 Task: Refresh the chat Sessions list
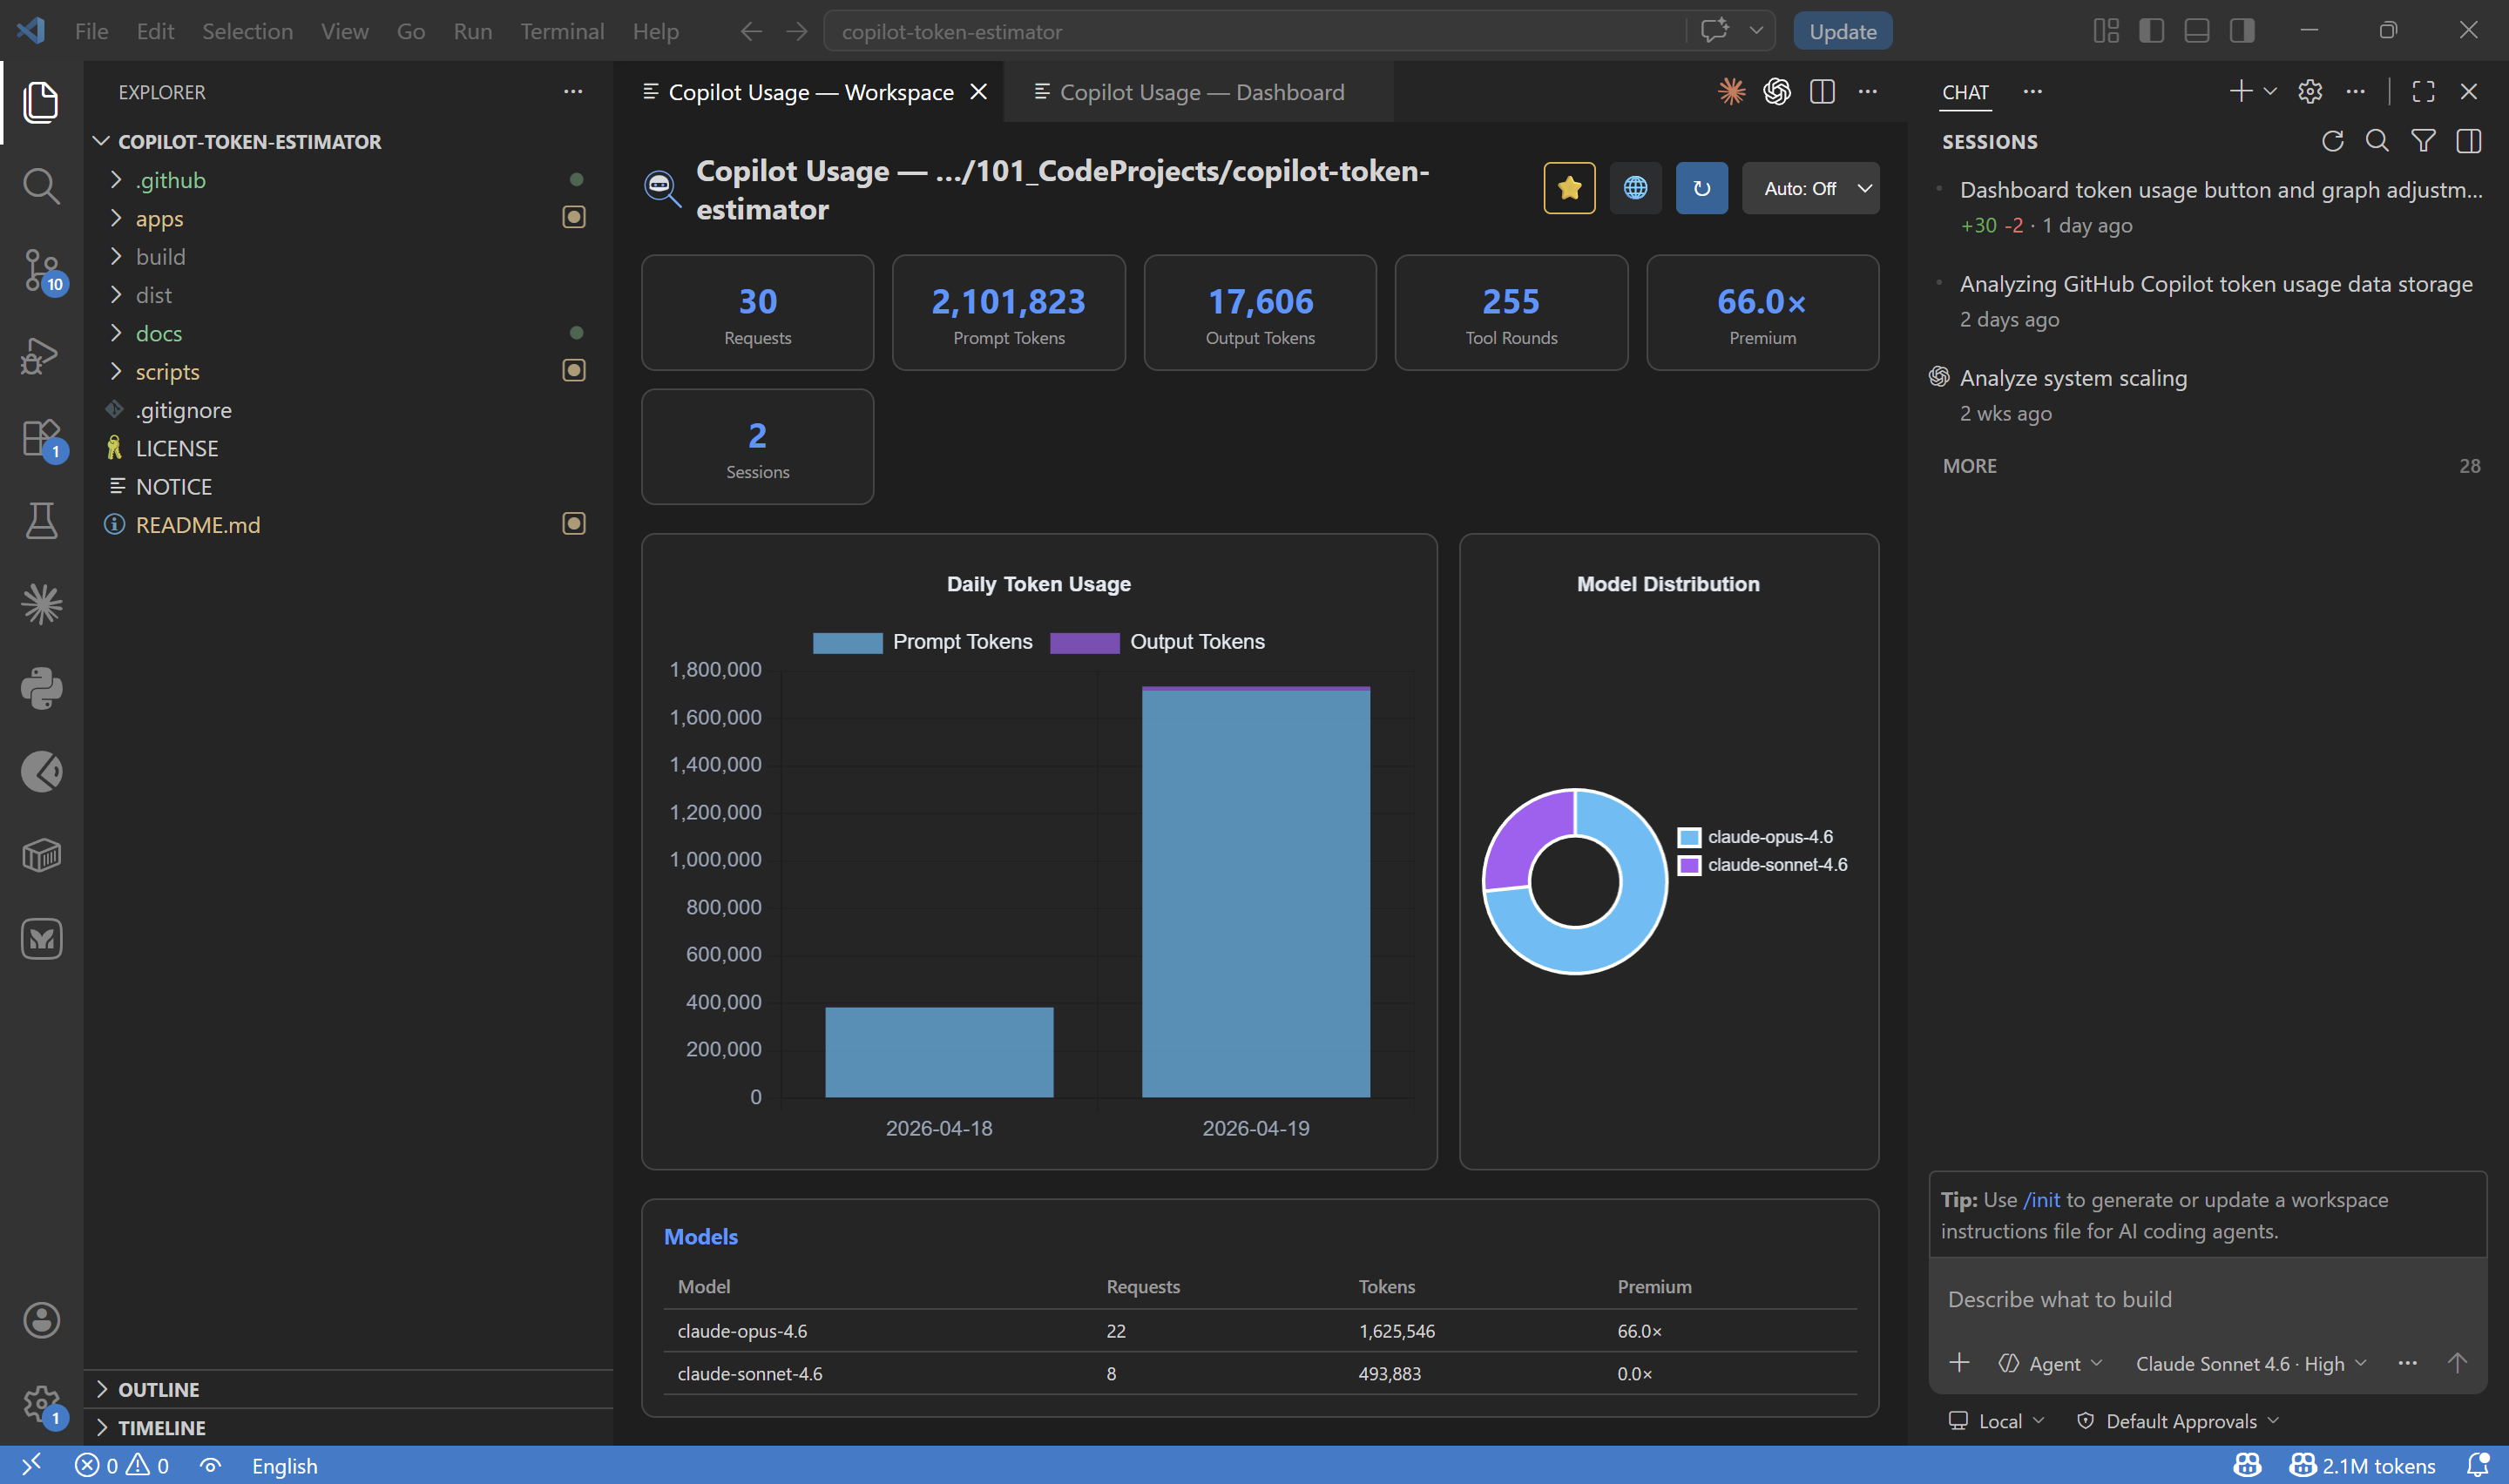tap(2332, 141)
